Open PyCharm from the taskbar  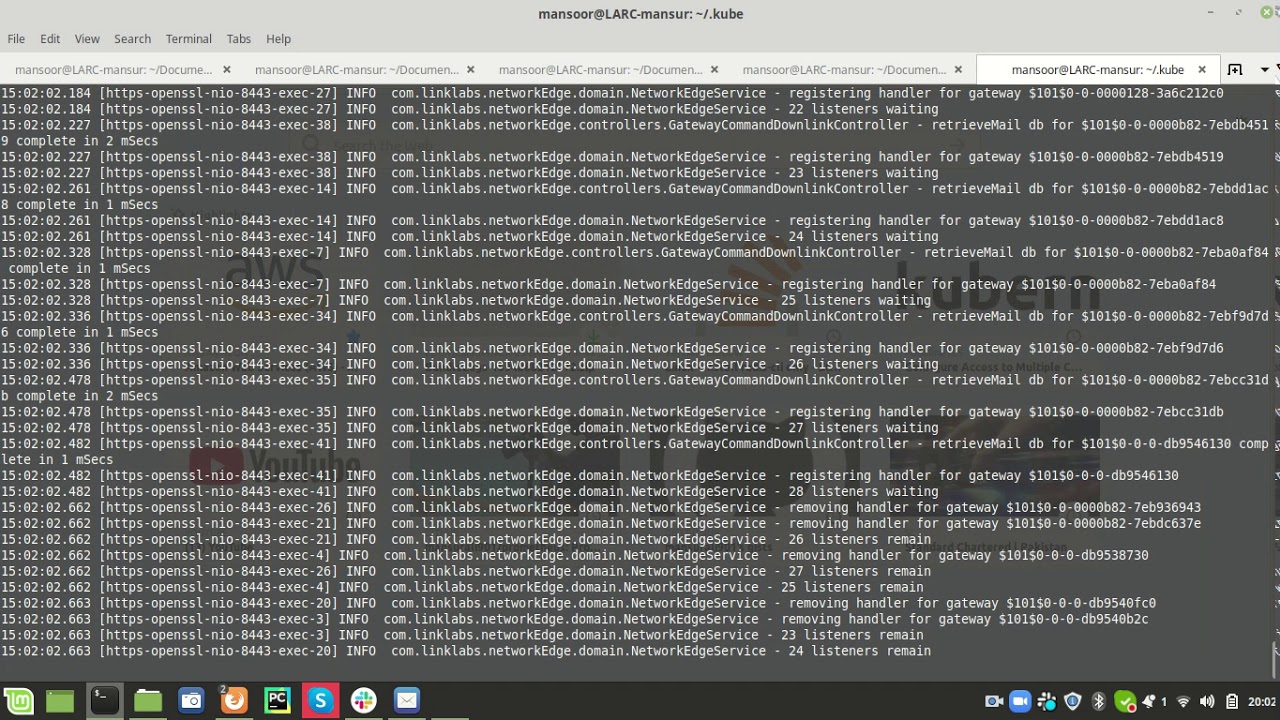click(x=277, y=701)
